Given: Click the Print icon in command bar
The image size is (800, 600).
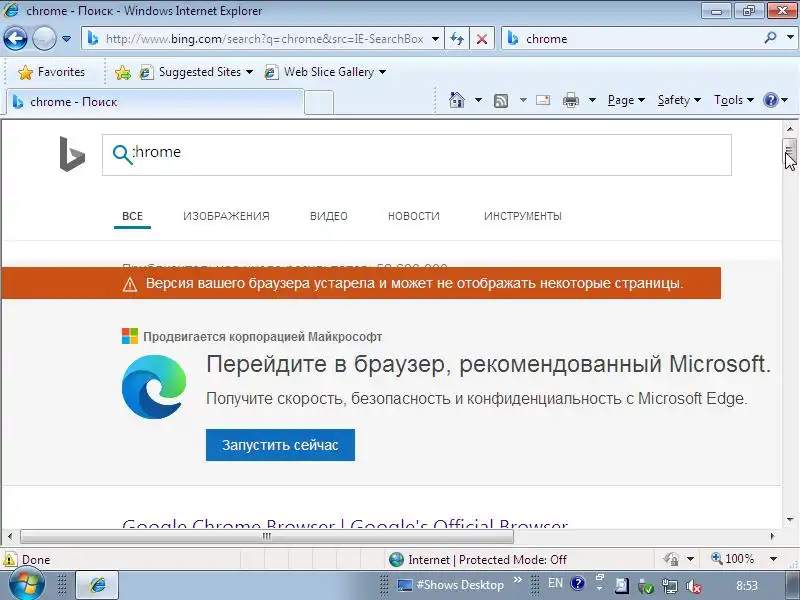Looking at the screenshot, I should [x=570, y=100].
